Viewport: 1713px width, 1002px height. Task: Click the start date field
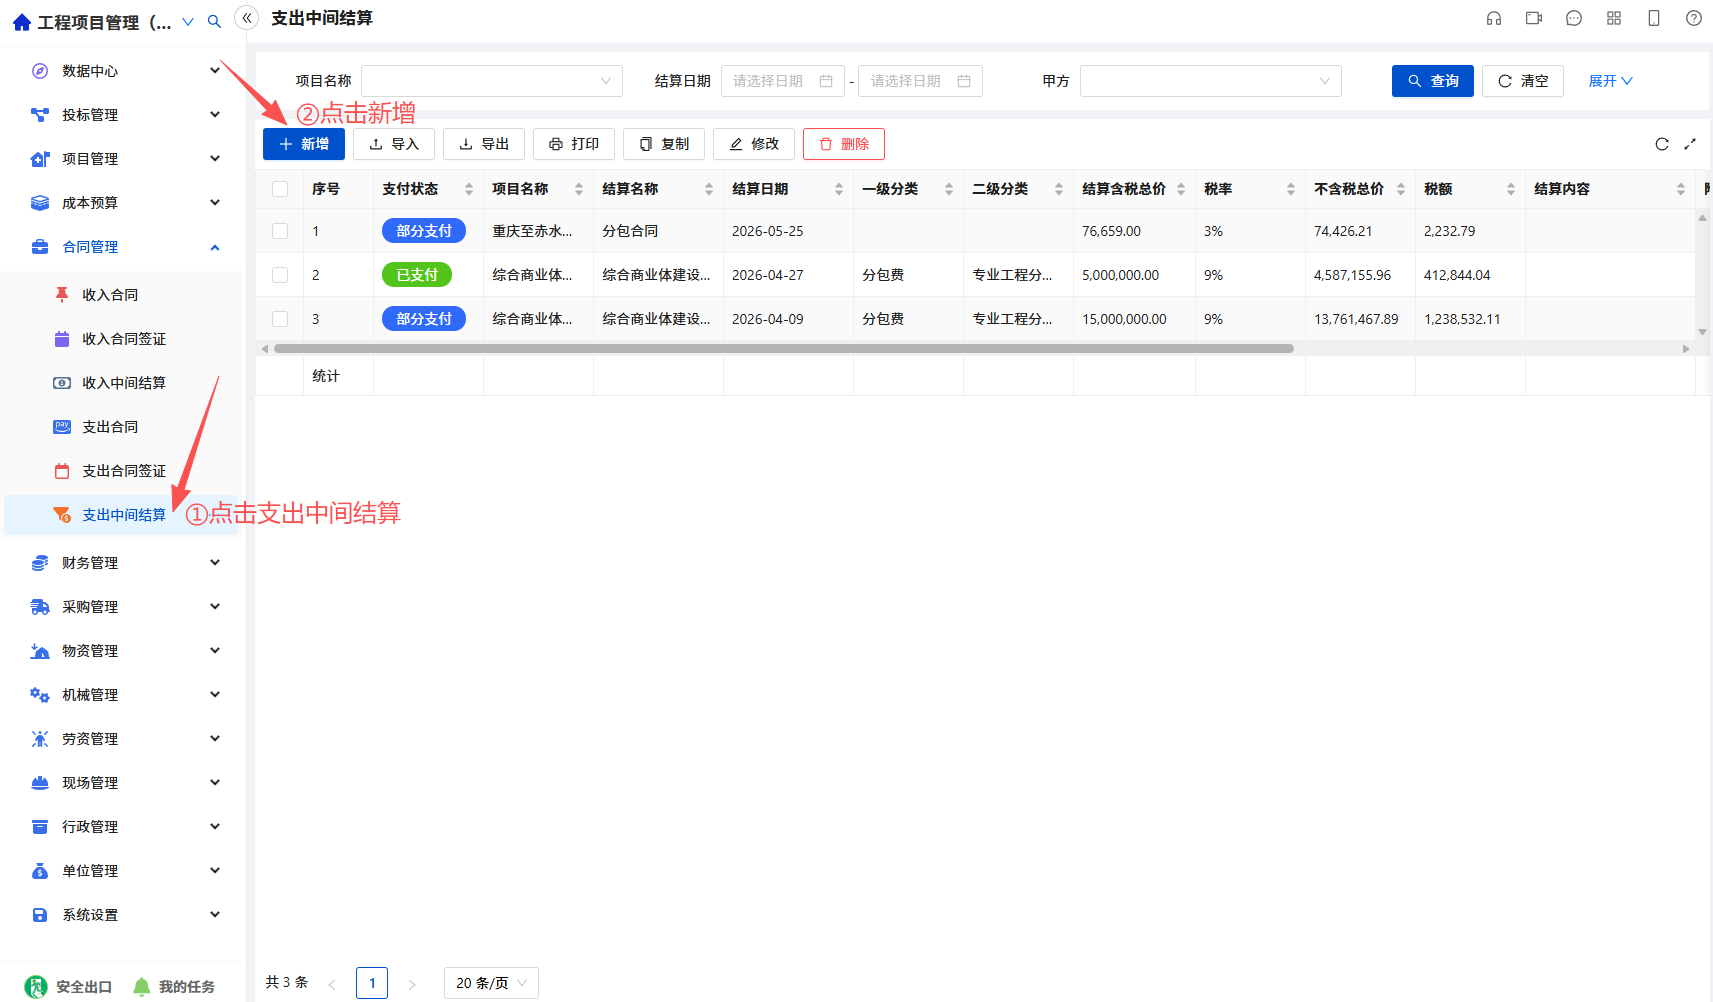coord(783,81)
